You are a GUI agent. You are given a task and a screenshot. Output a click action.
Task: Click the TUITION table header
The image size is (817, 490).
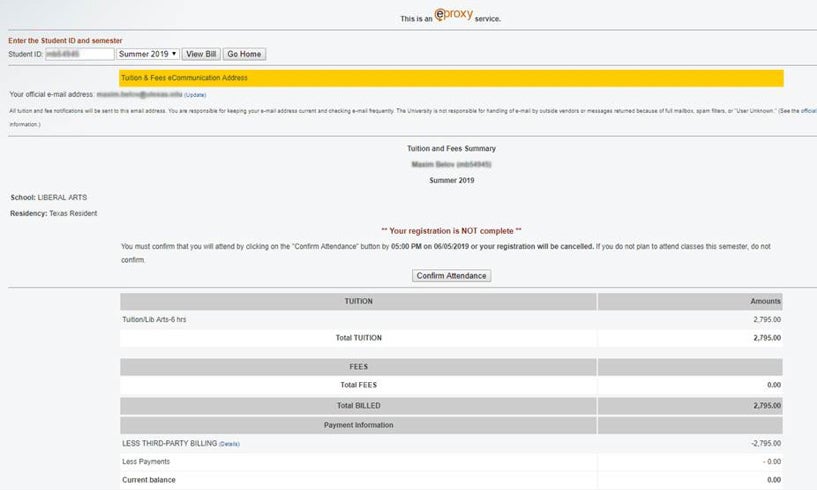[358, 301]
